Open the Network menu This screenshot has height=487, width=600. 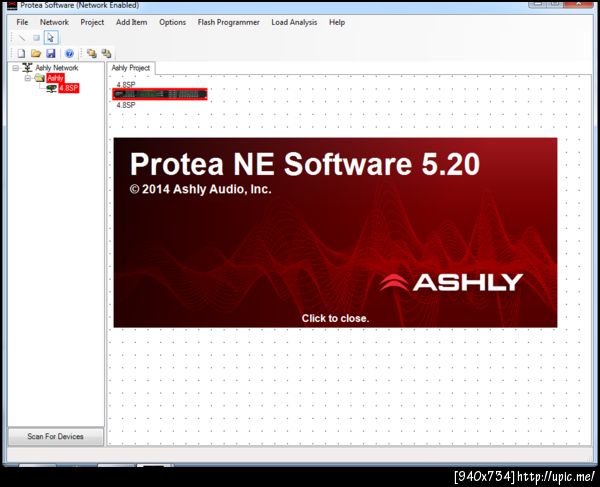tap(54, 22)
